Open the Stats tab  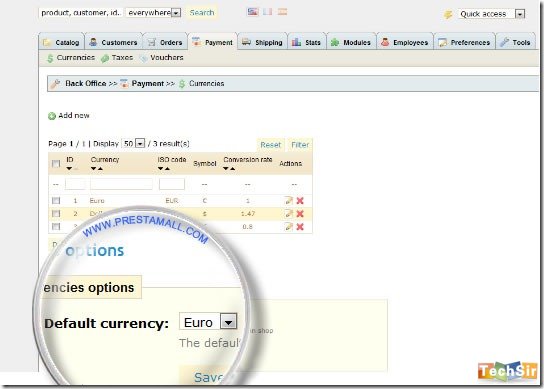[307, 42]
